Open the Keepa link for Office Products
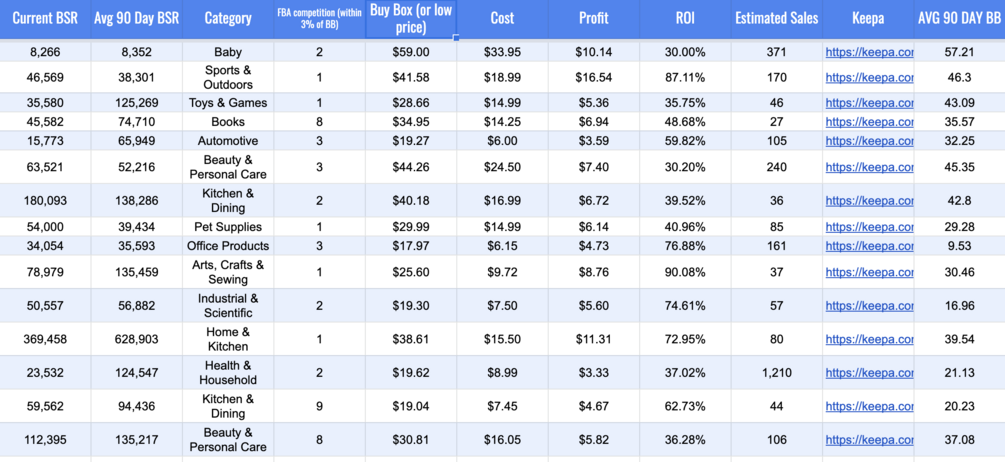The image size is (1005, 462). pyautogui.click(x=868, y=246)
